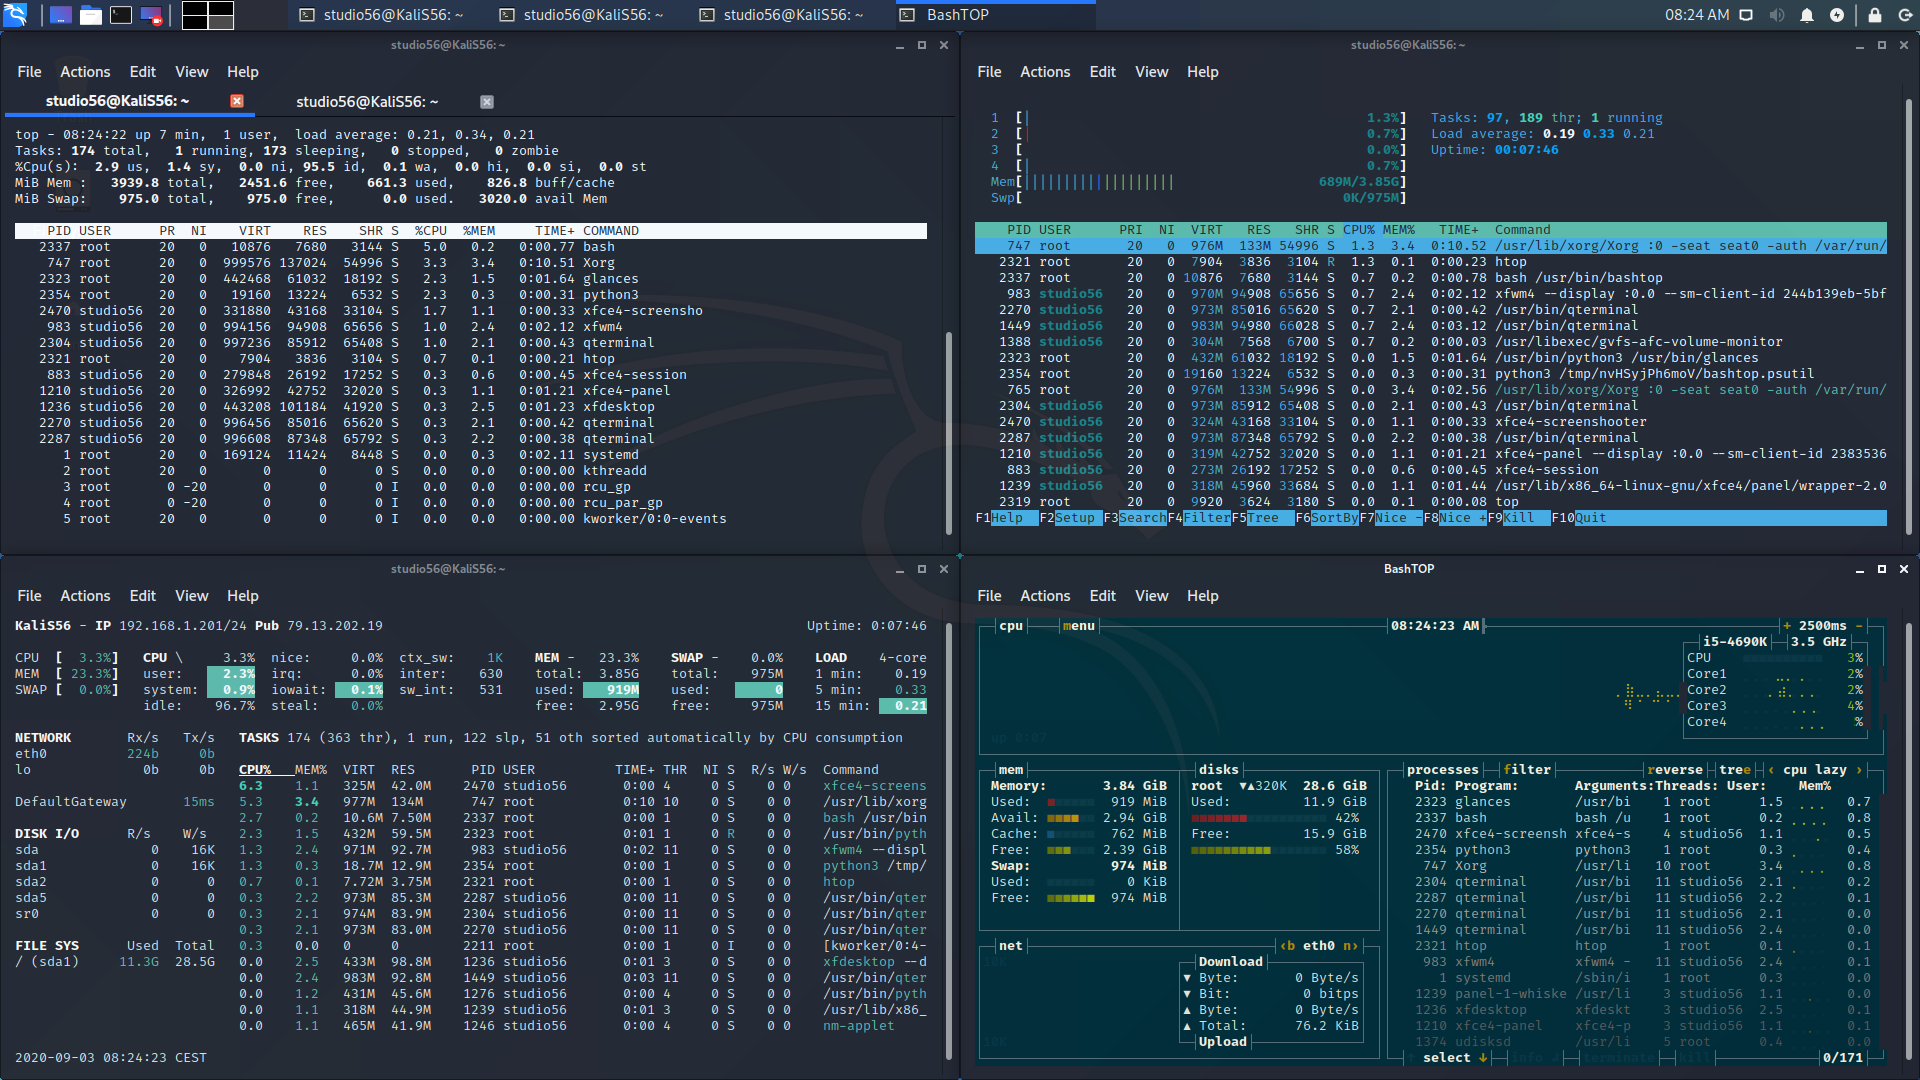Open htop Setup via F2
Image resolution: width=1920 pixels, height=1080 pixels.
click(x=1077, y=517)
